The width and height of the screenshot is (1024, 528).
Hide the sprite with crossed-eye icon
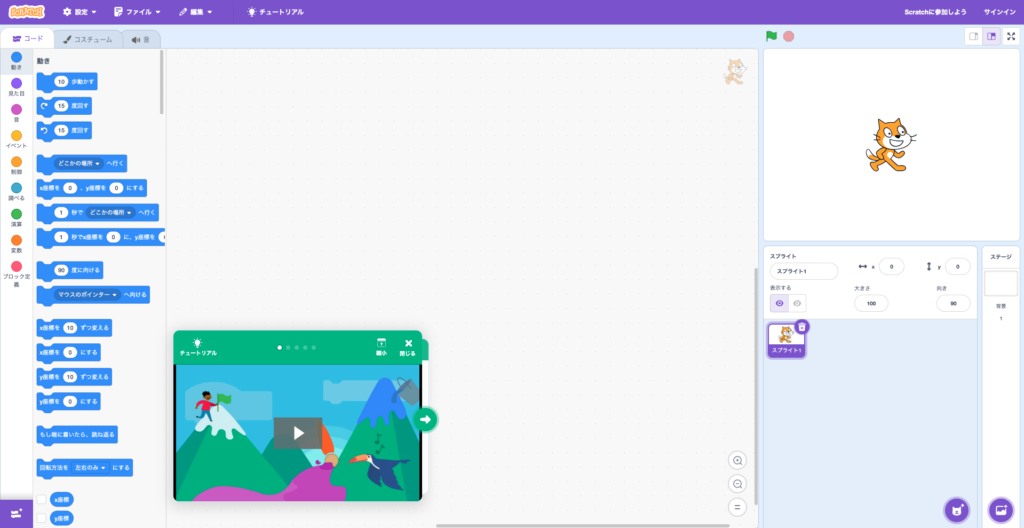797,303
